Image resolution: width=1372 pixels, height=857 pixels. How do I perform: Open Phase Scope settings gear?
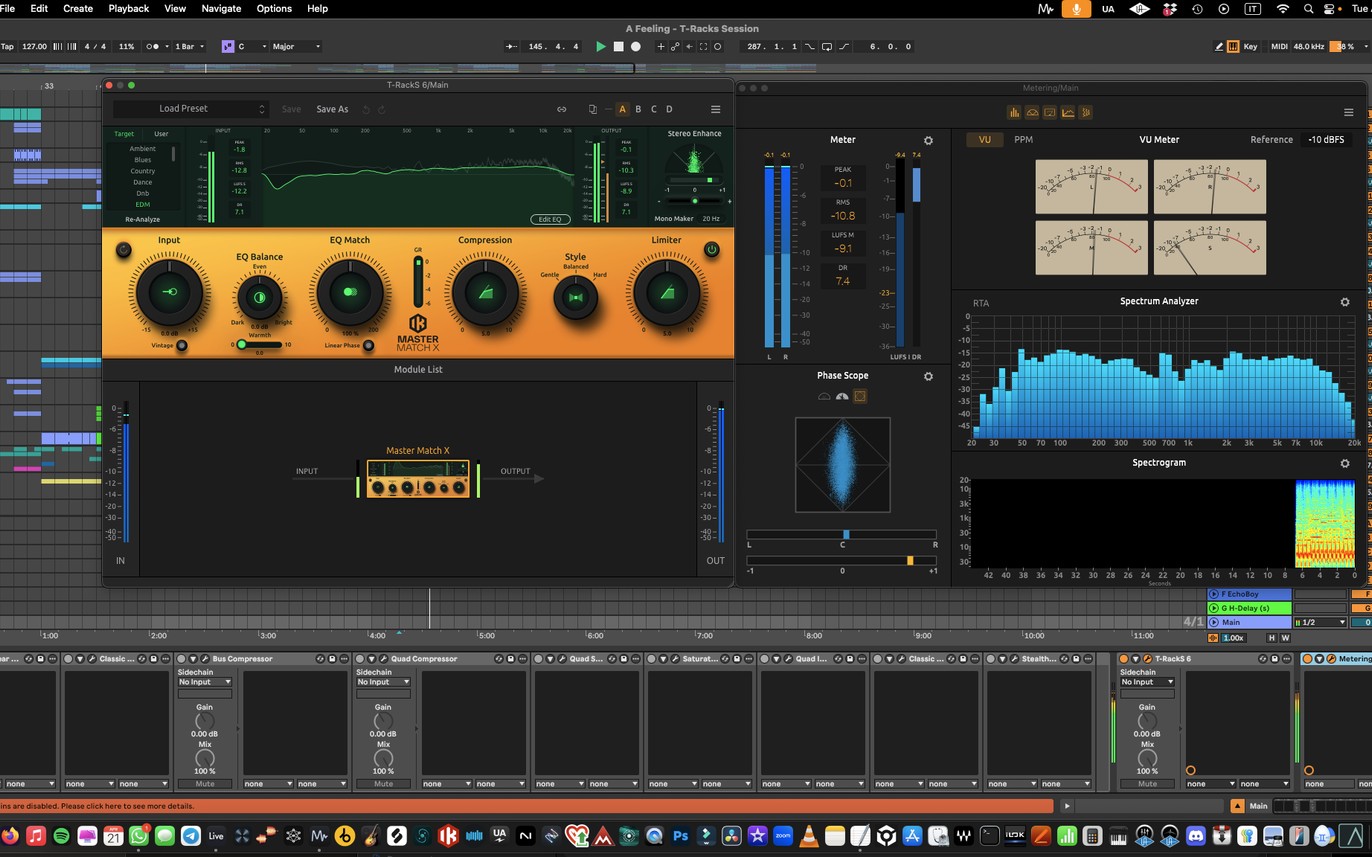pyautogui.click(x=928, y=376)
